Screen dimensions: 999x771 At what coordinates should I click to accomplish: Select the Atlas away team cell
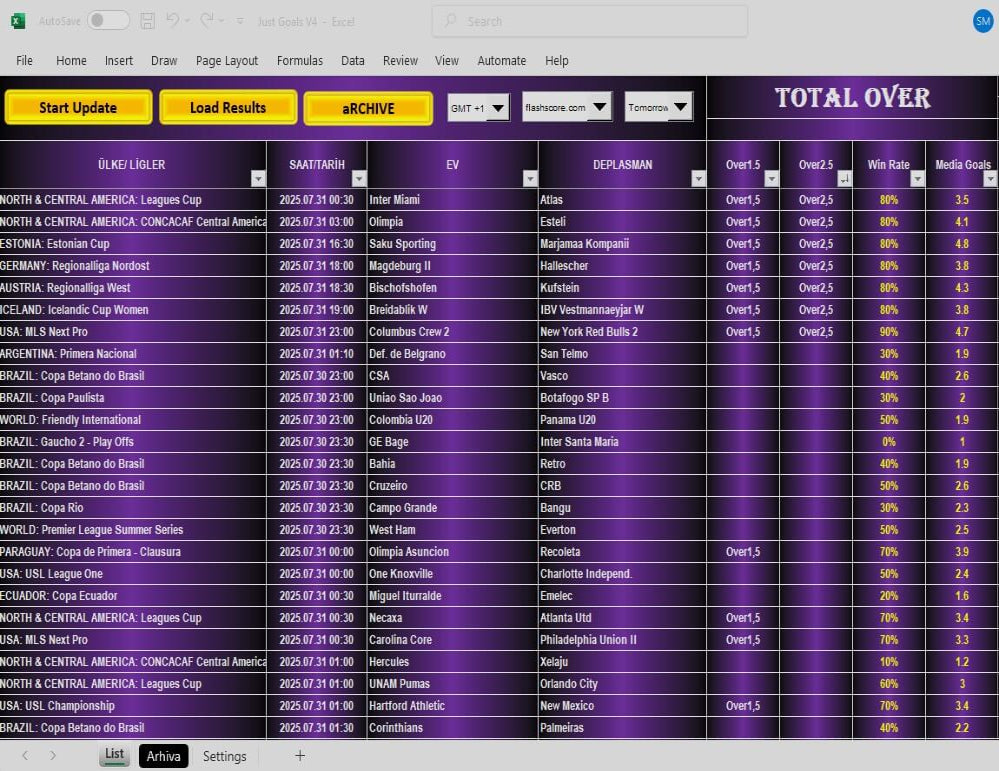[622, 199]
